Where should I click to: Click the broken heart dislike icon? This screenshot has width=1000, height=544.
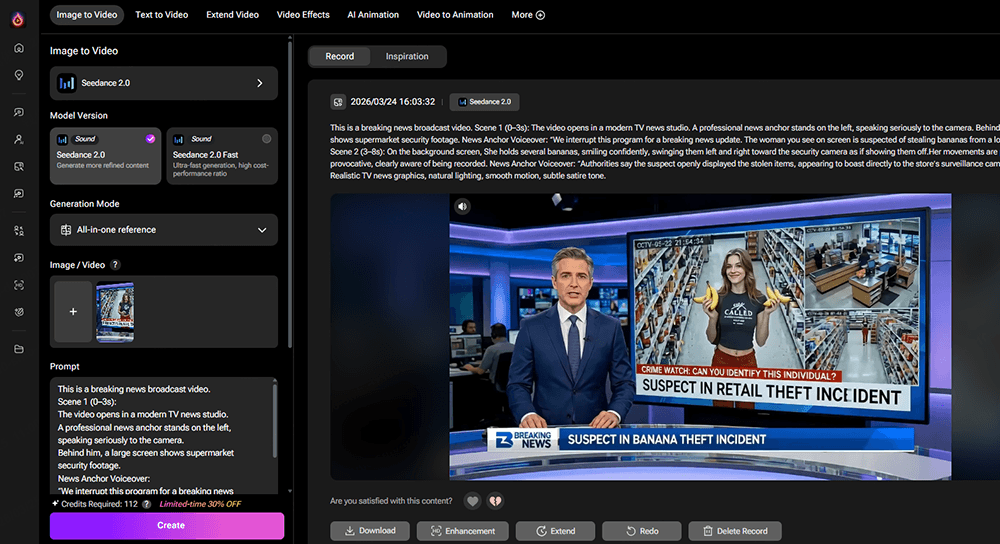click(x=494, y=501)
